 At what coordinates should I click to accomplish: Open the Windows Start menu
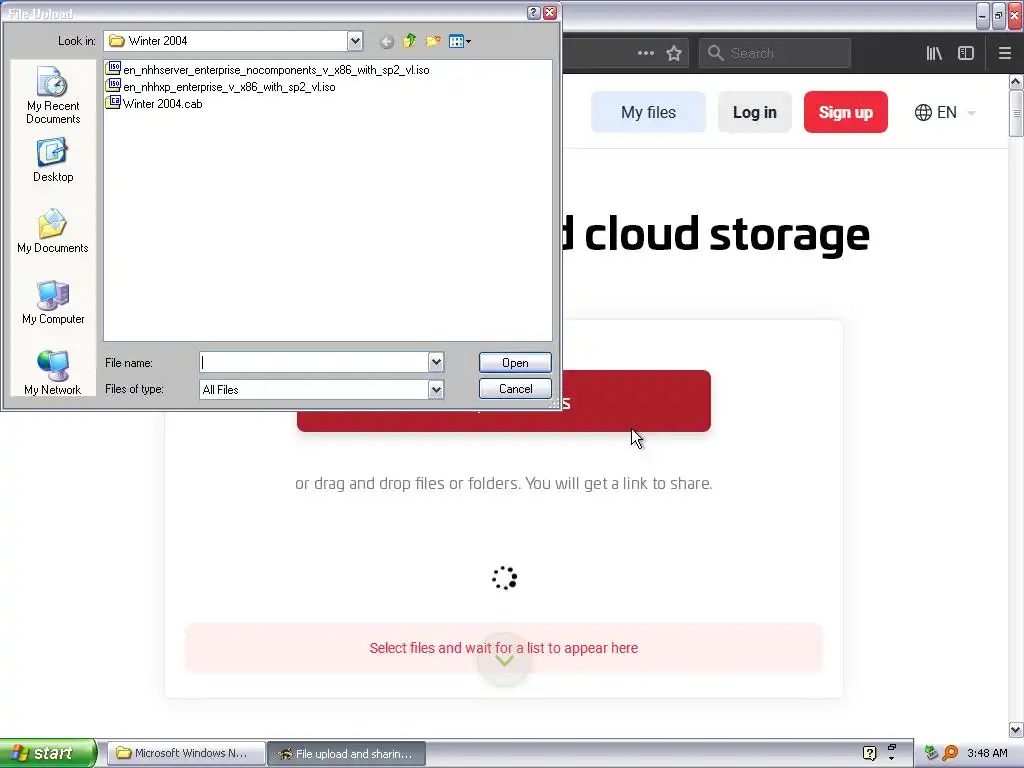coord(48,753)
